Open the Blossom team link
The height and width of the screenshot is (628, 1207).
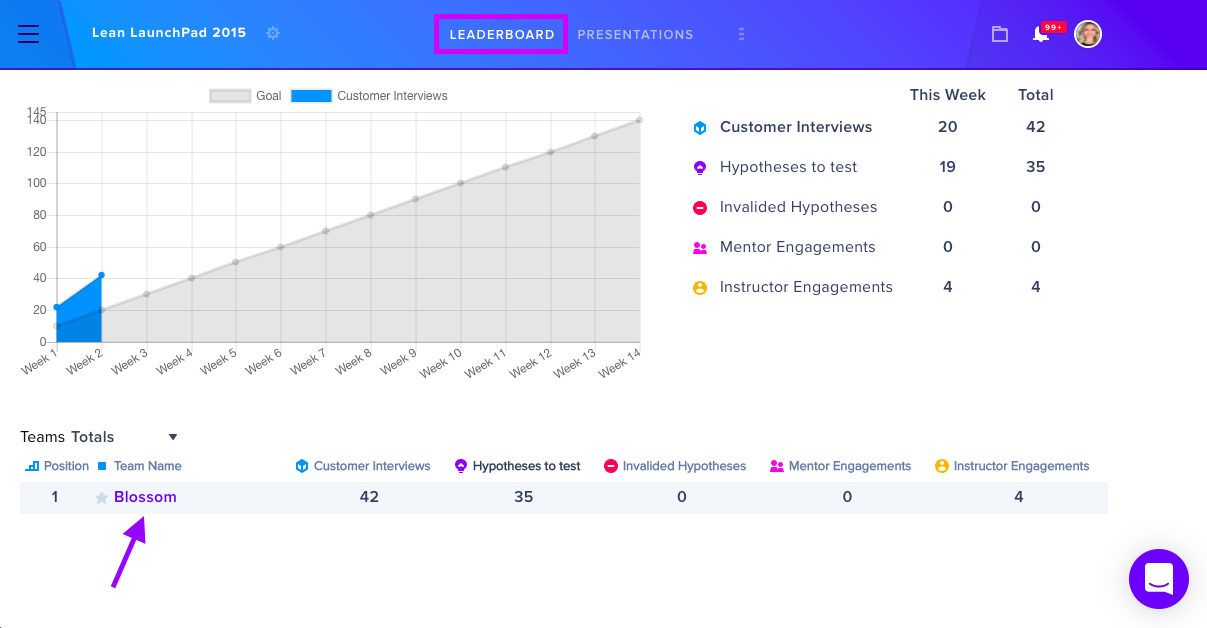point(145,497)
